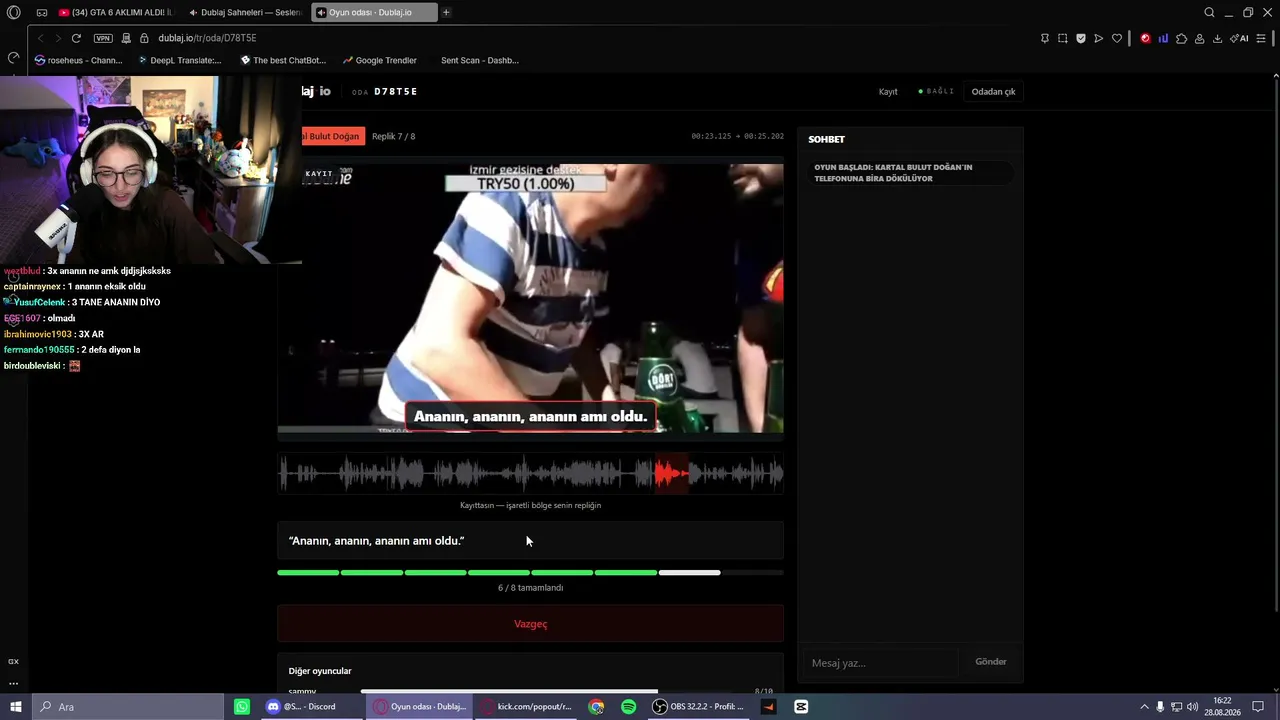The image size is (1280, 720).
Task: Click the replik progress bar
Action: click(x=530, y=572)
